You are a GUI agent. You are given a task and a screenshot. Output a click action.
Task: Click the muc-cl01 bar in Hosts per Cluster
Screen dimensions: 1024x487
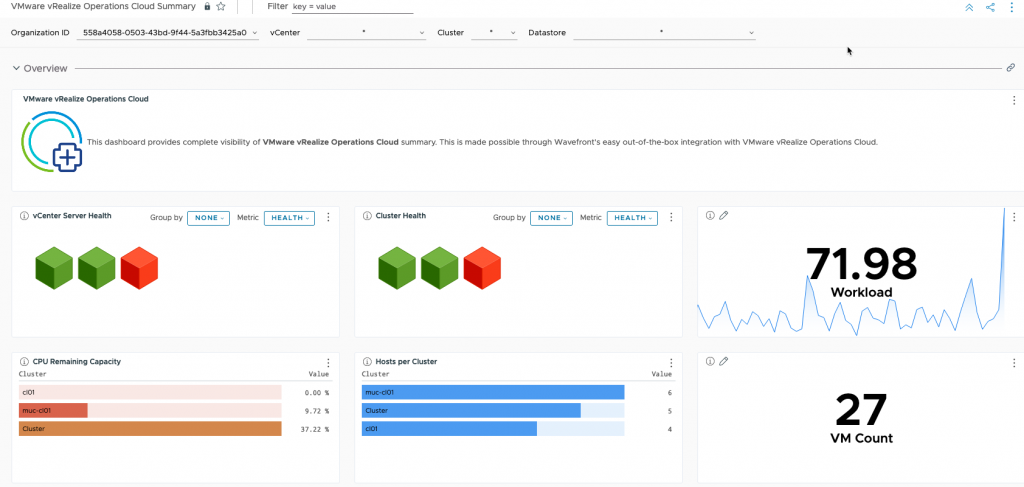(493, 392)
